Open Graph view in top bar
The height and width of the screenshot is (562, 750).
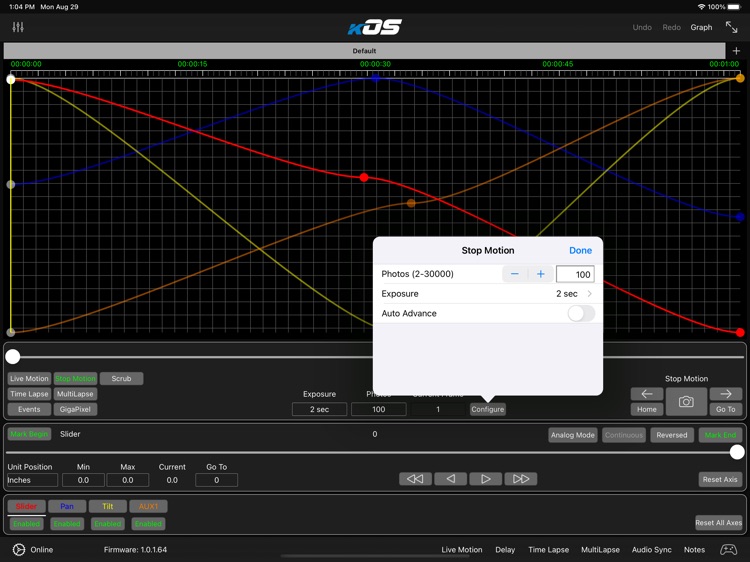pyautogui.click(x=701, y=27)
